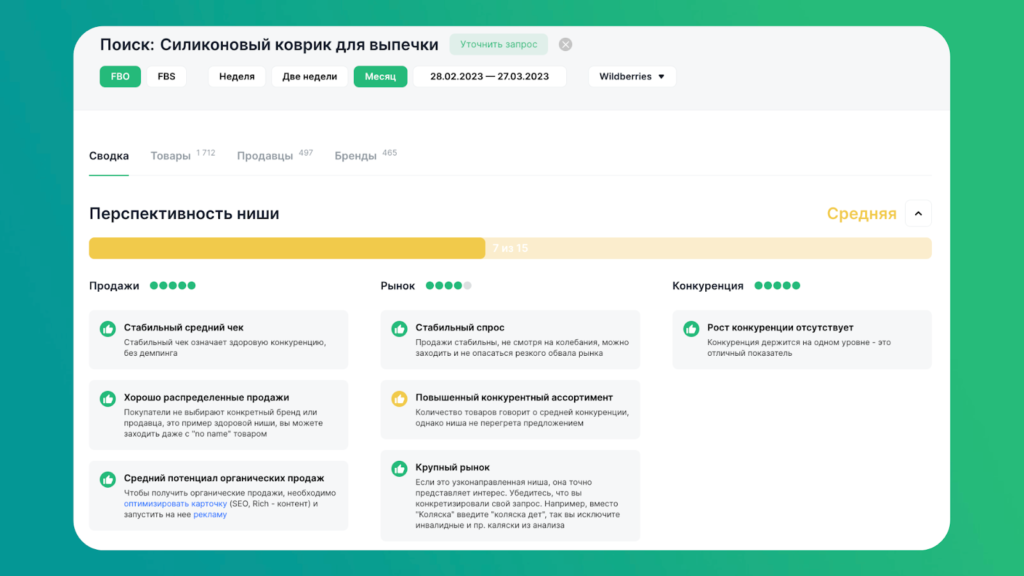Image resolution: width=1024 pixels, height=576 pixels.
Task: Click thumbs-up icon beside Хорошо распределенные продажи
Action: (x=108, y=398)
